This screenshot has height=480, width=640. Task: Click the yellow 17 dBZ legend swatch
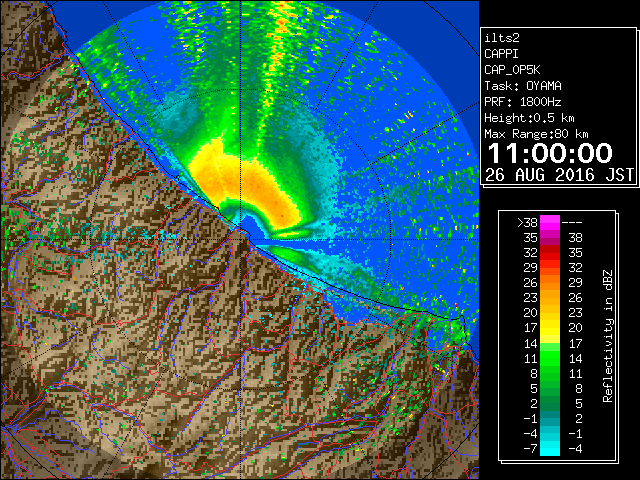tap(550, 328)
